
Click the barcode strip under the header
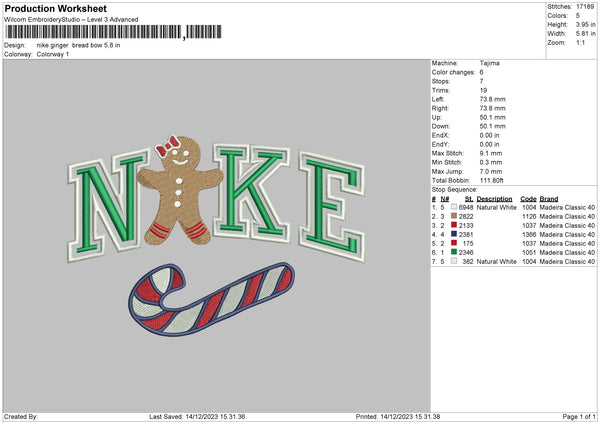point(113,32)
